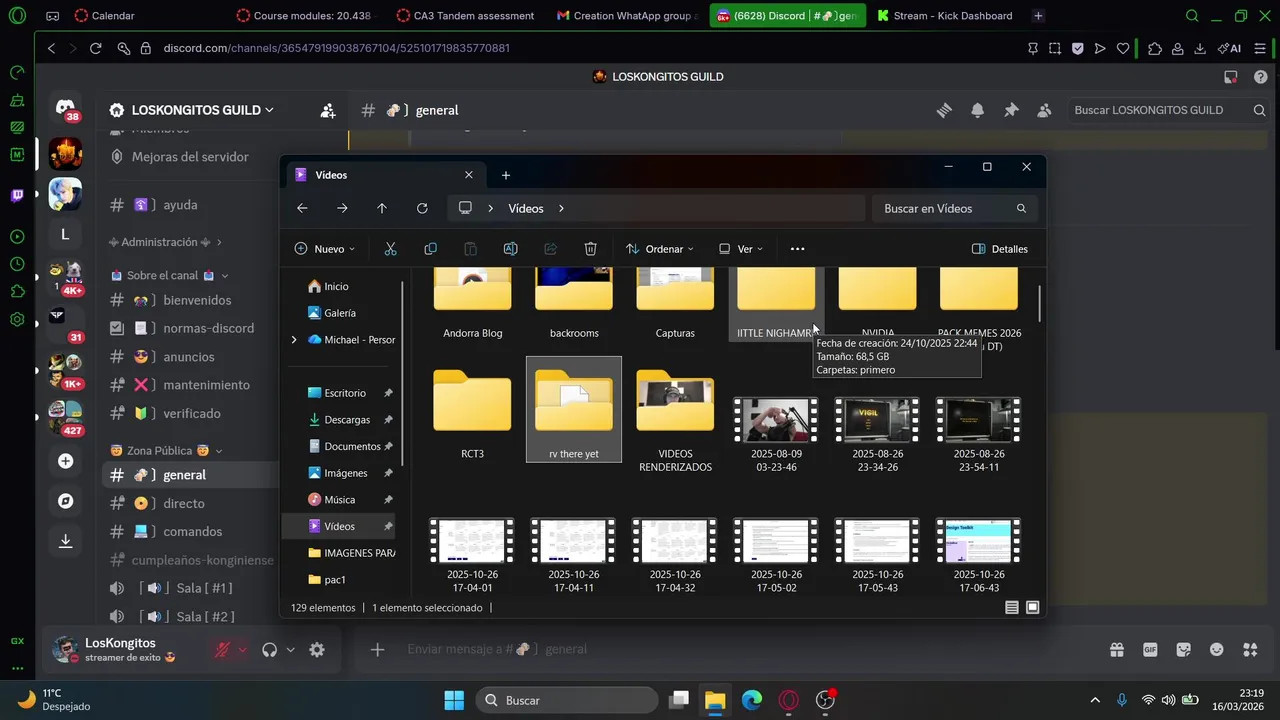Screen dimensions: 1280x720
Task: Open the gift icon in Discord message bar
Action: coord(1116,650)
